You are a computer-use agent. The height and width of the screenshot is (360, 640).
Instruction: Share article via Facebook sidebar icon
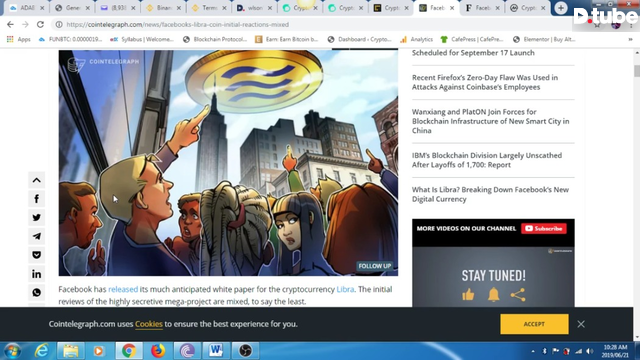[36, 199]
